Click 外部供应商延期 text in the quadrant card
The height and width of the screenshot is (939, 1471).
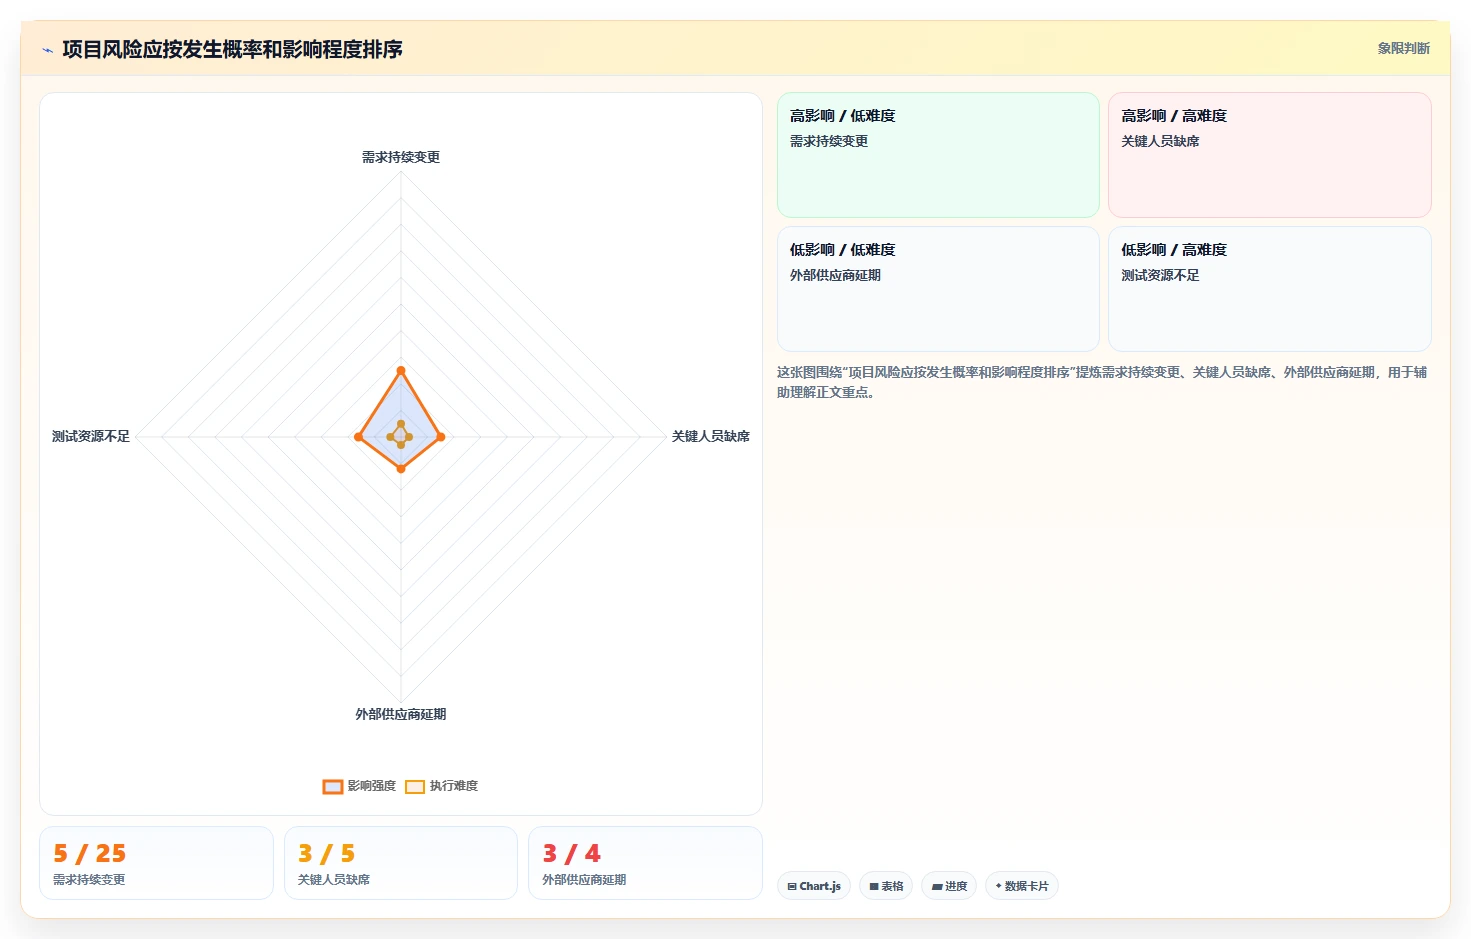click(x=835, y=275)
